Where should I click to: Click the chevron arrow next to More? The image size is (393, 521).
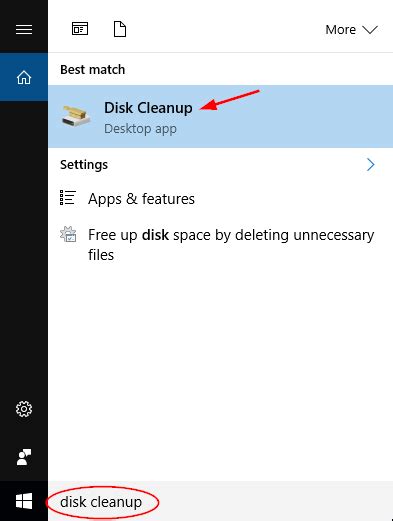(370, 30)
